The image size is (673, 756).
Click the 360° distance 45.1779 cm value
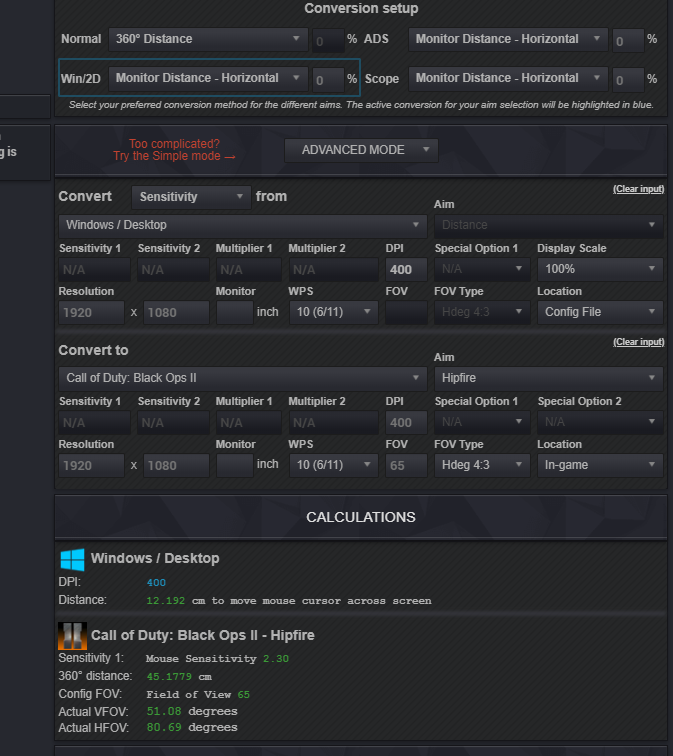coord(179,676)
